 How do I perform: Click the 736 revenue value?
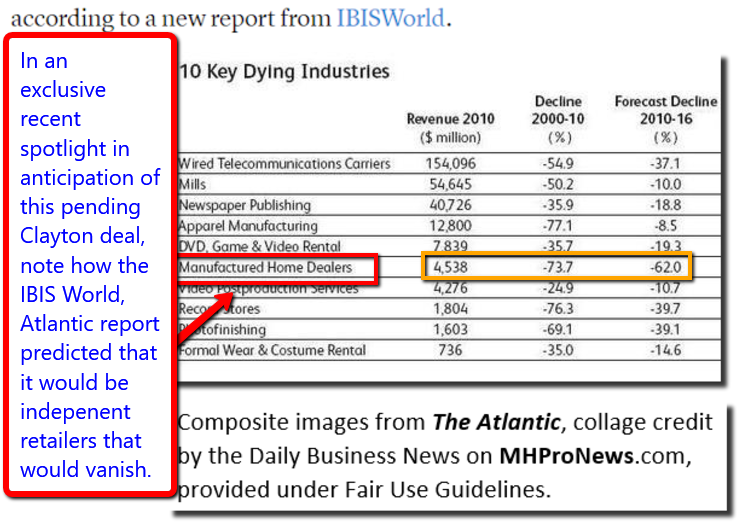click(x=450, y=351)
